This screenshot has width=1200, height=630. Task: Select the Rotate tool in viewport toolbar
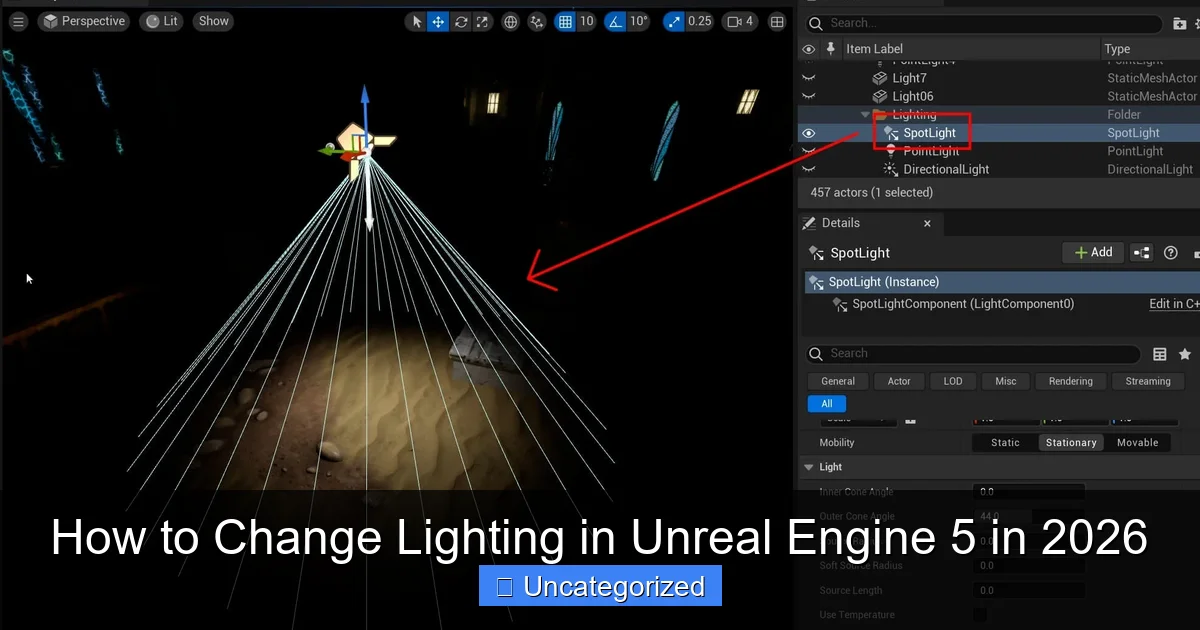pos(460,21)
